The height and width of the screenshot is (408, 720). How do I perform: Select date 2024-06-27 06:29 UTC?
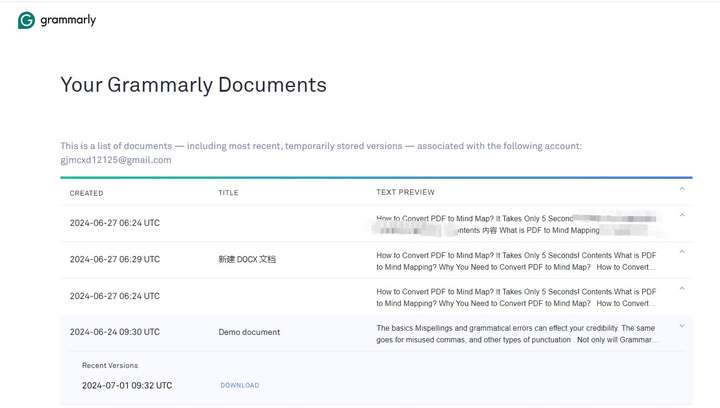[x=115, y=259]
